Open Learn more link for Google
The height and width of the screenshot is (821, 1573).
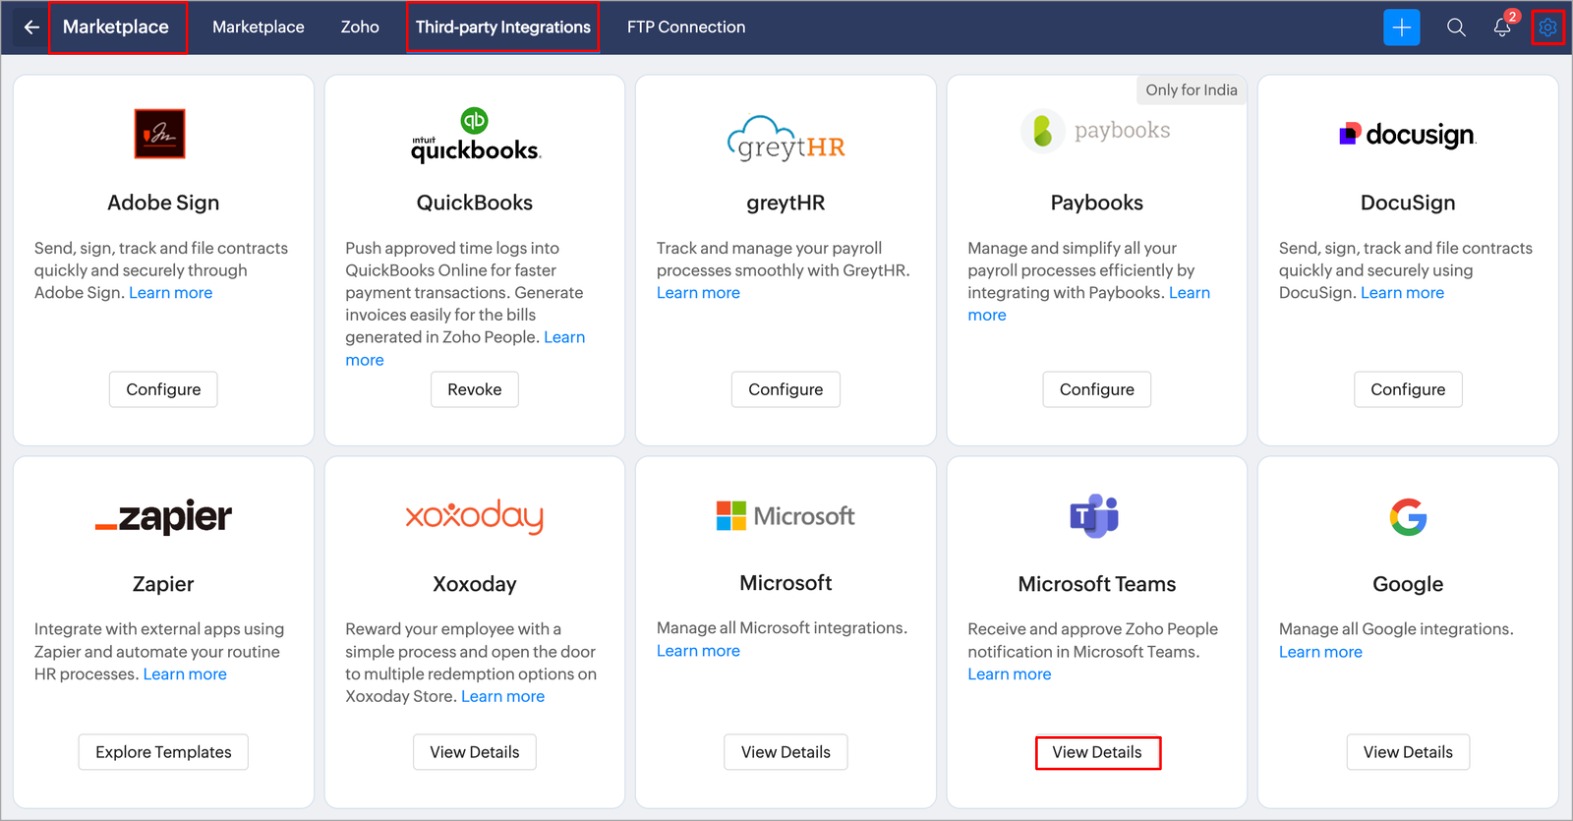[1320, 652]
